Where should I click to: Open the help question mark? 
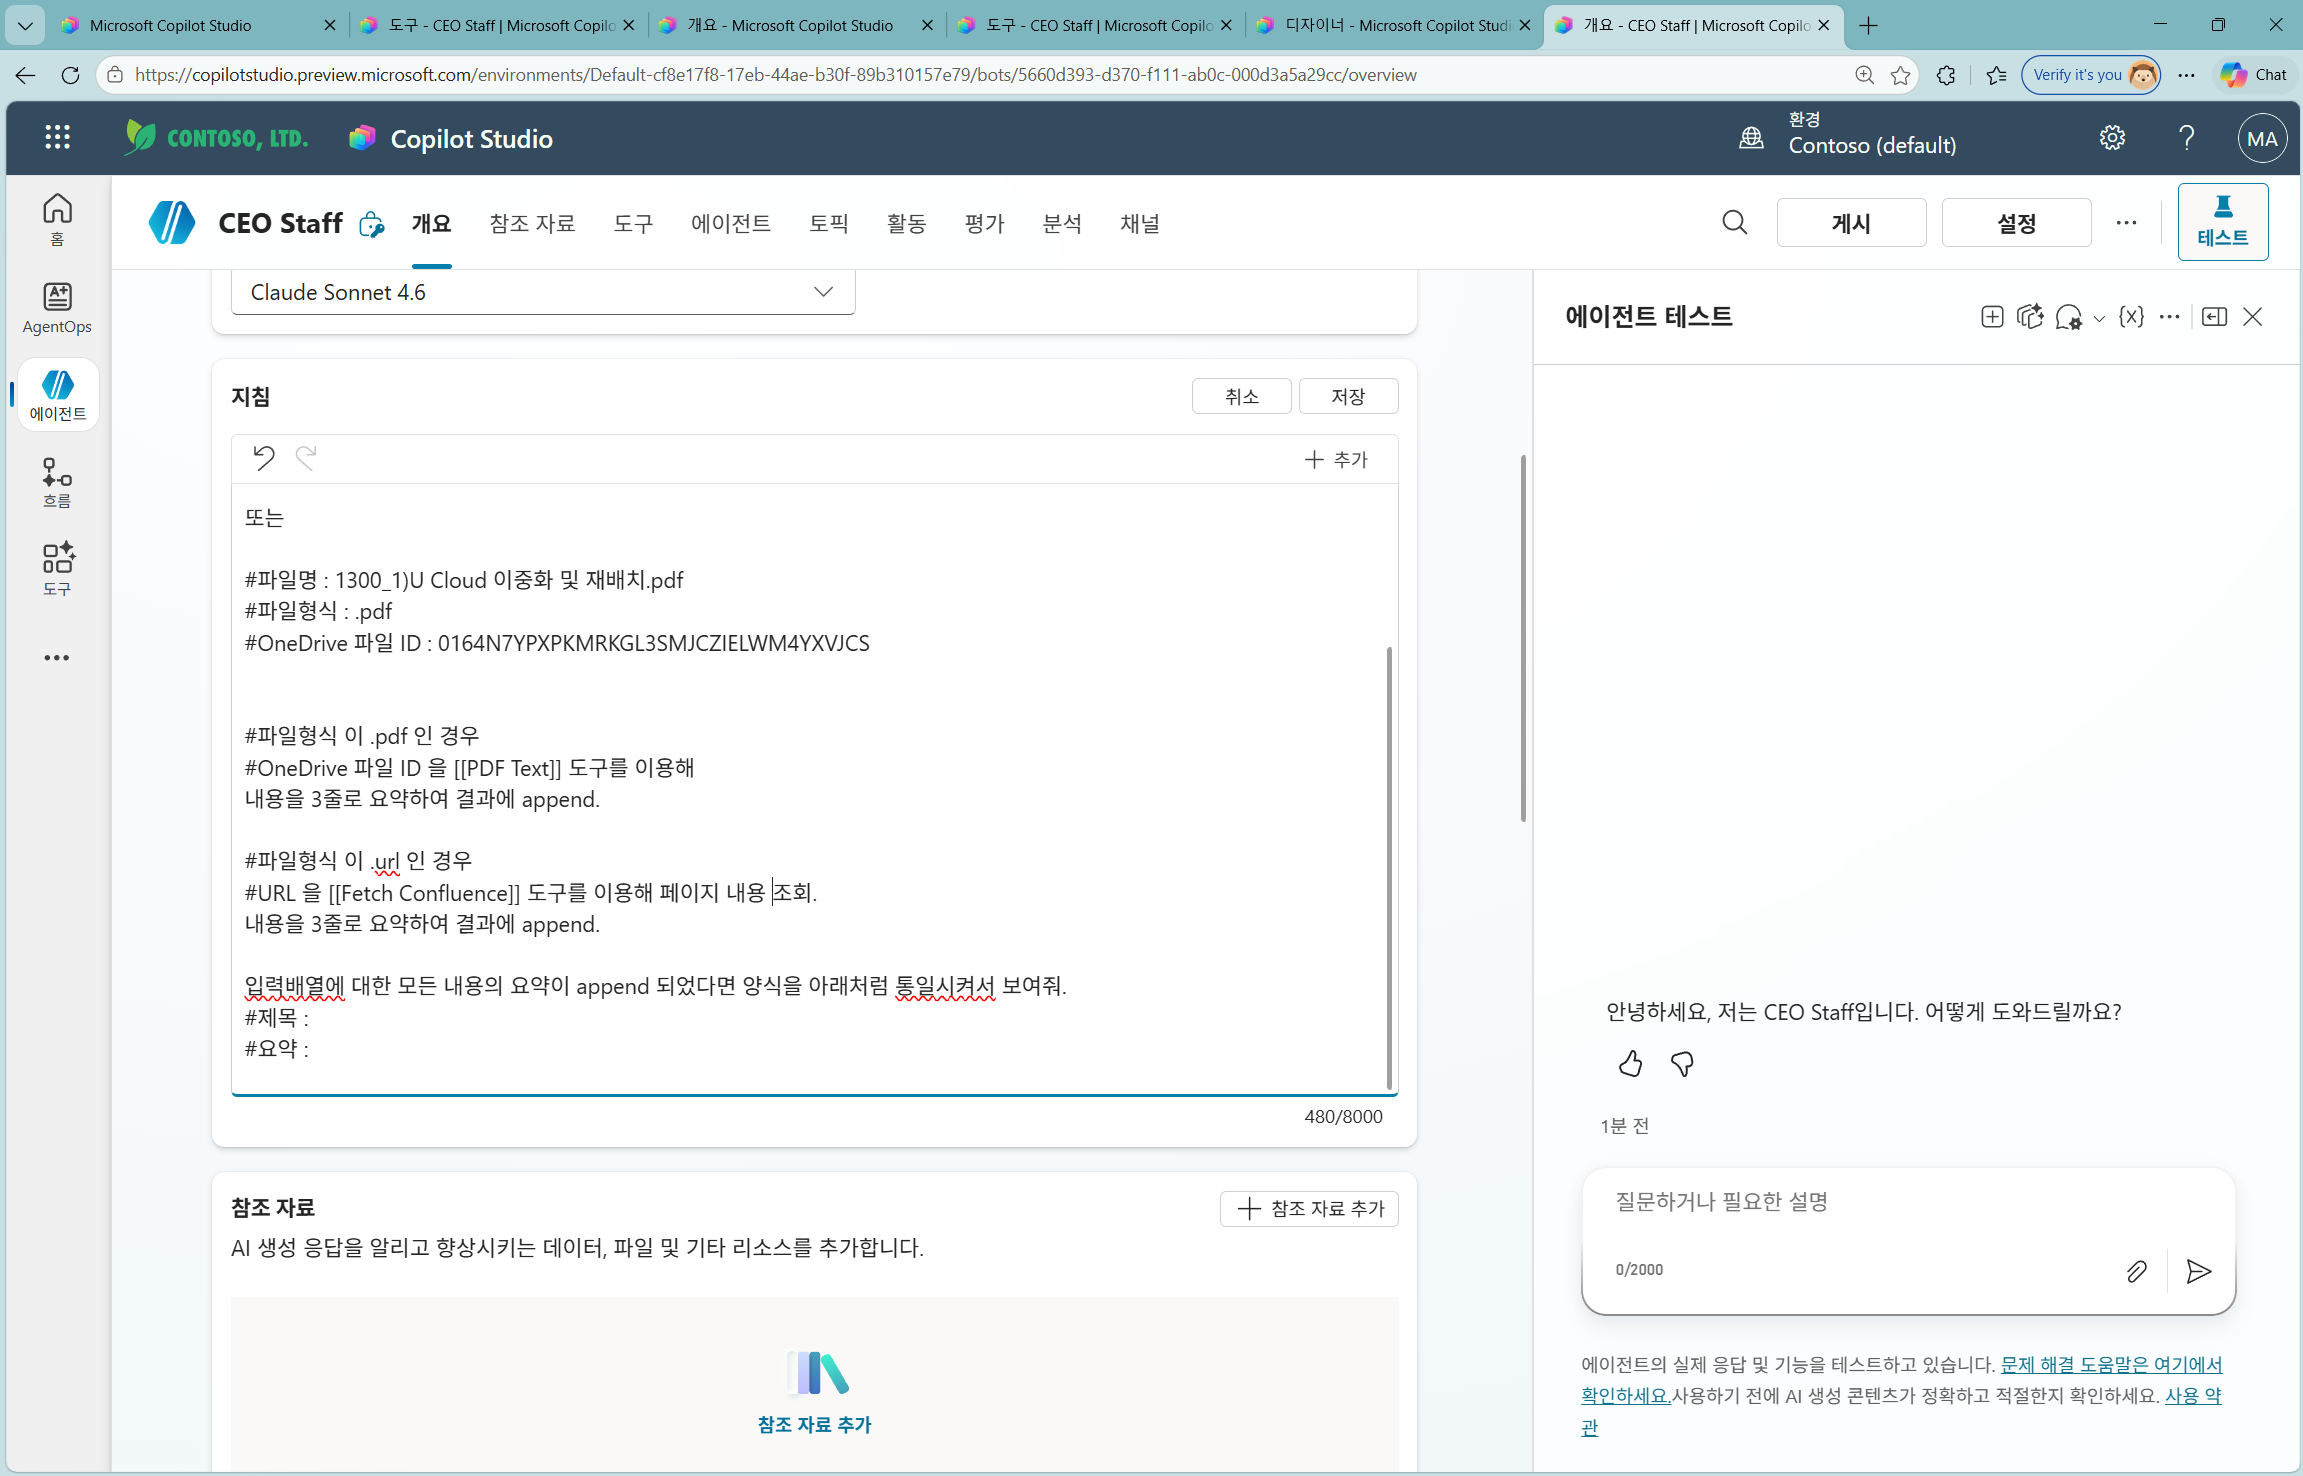pos(2187,138)
